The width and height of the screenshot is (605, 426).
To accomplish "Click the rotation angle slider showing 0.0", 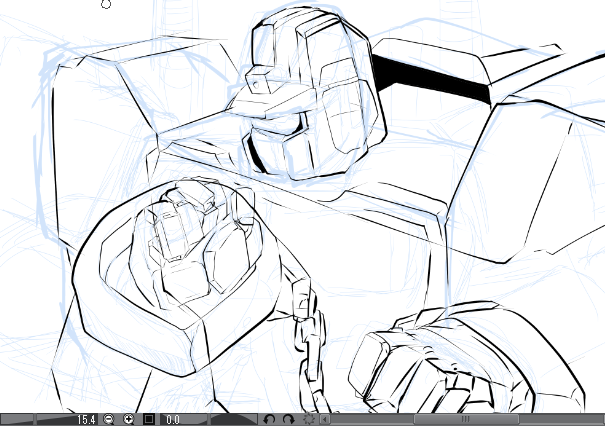I will tap(184, 419).
